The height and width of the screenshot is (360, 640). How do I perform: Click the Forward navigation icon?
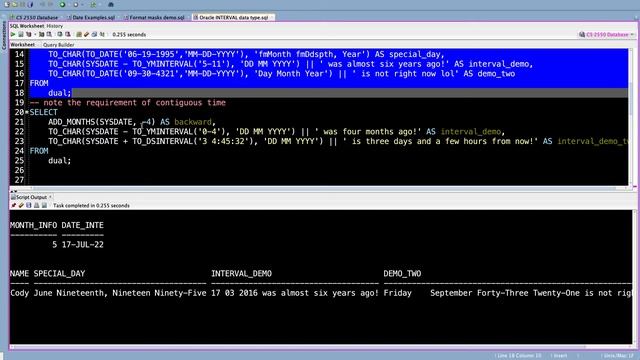[x=76, y=4]
